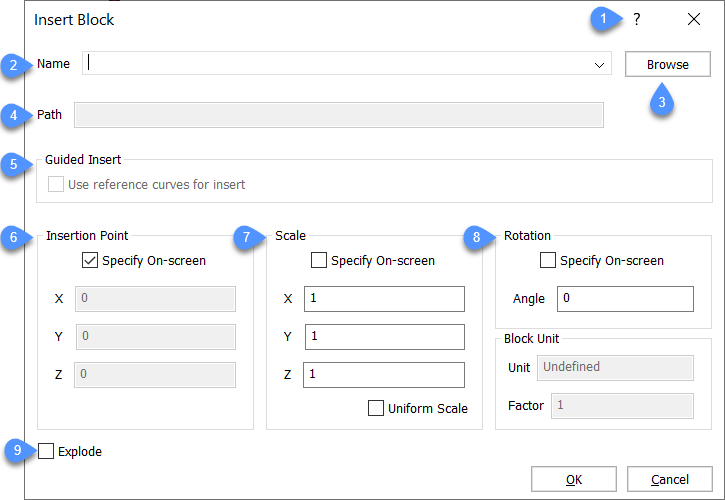The height and width of the screenshot is (500, 725).
Task: Close the Insert Block dialog
Action: tap(694, 19)
